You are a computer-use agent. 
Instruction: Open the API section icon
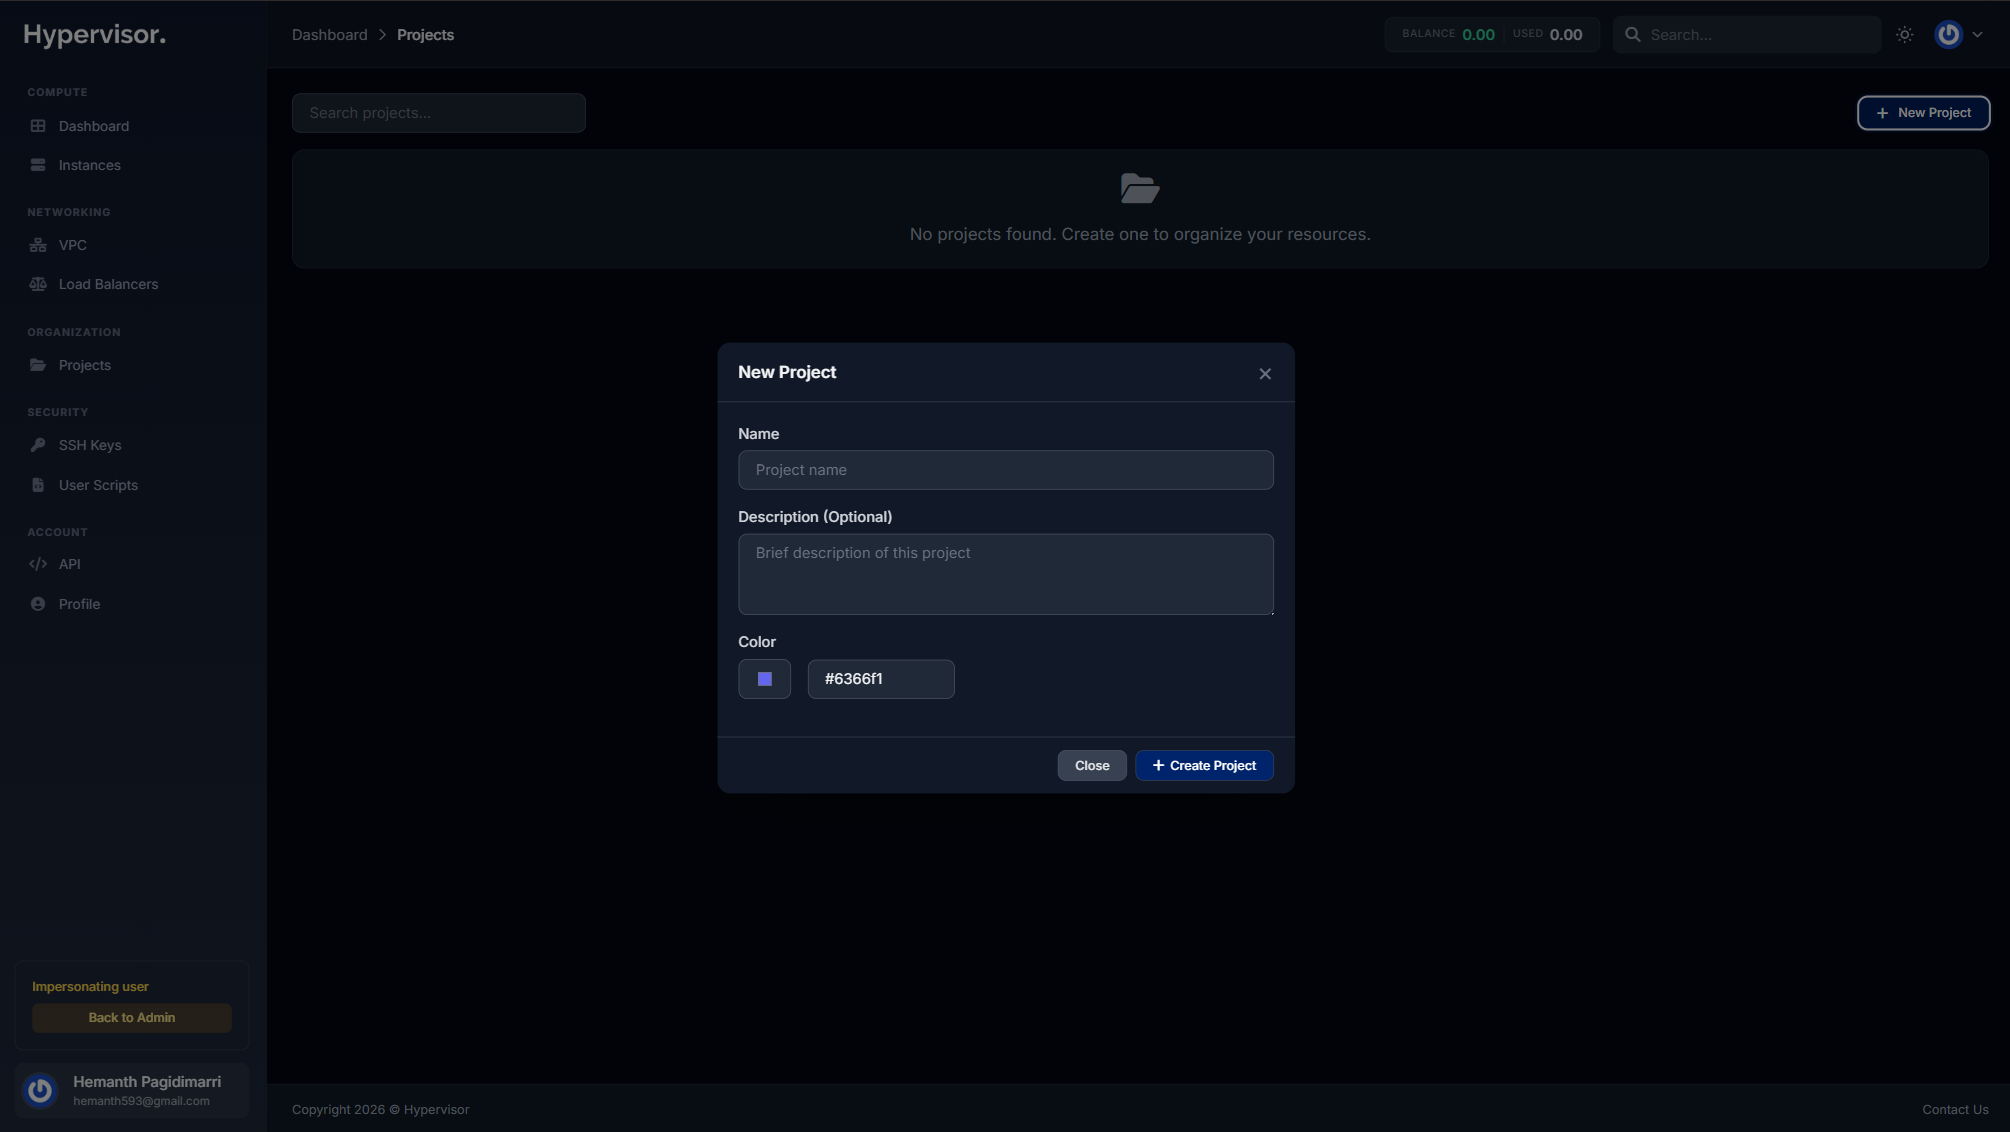pyautogui.click(x=37, y=564)
